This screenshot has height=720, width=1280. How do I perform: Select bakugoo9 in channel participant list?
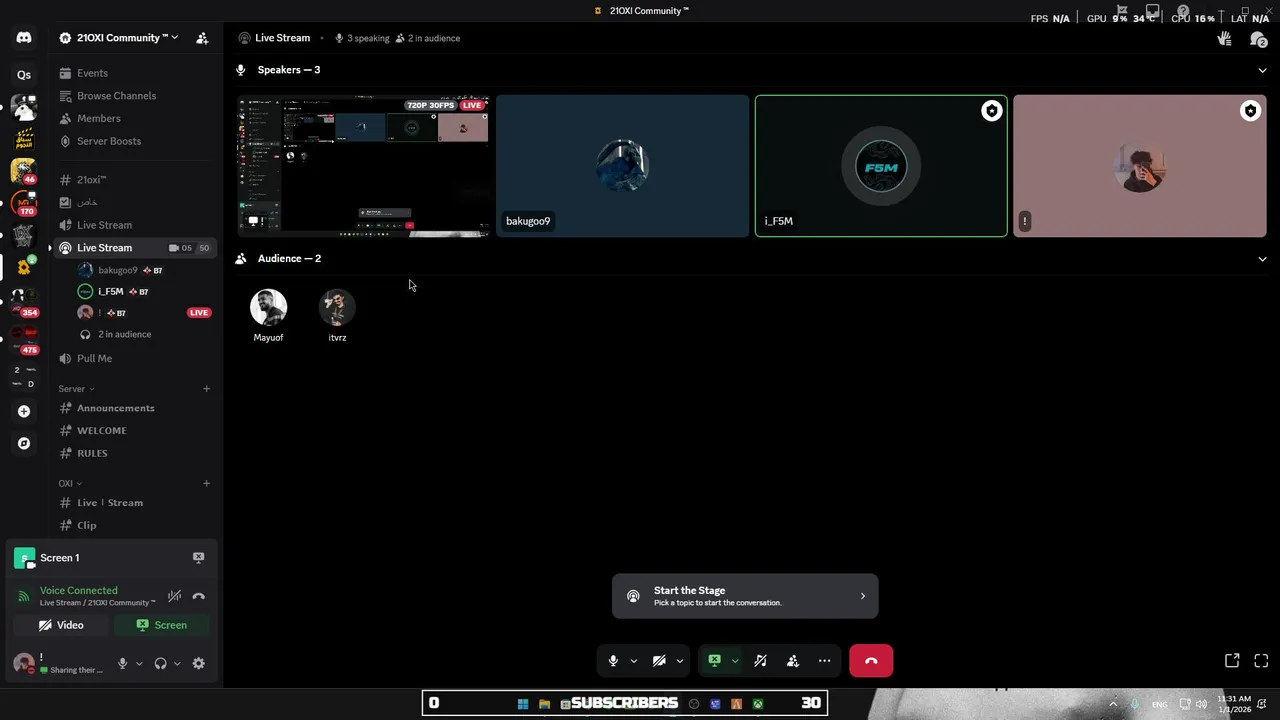(x=145, y=270)
